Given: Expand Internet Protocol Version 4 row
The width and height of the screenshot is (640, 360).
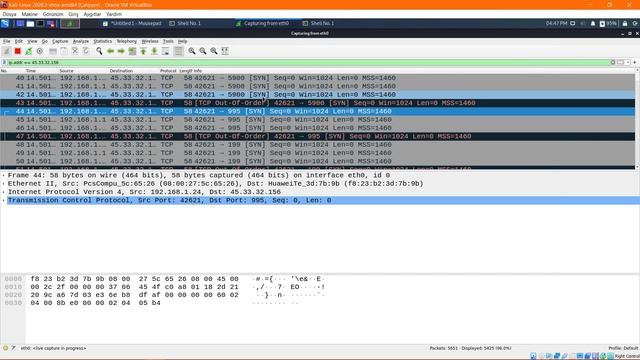Looking at the screenshot, I should (x=4, y=192).
